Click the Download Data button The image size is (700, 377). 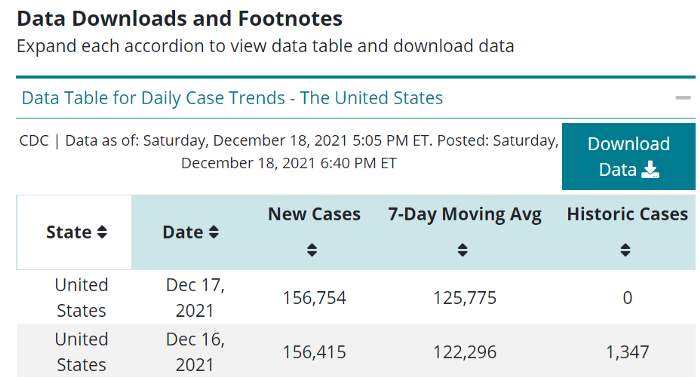point(629,157)
